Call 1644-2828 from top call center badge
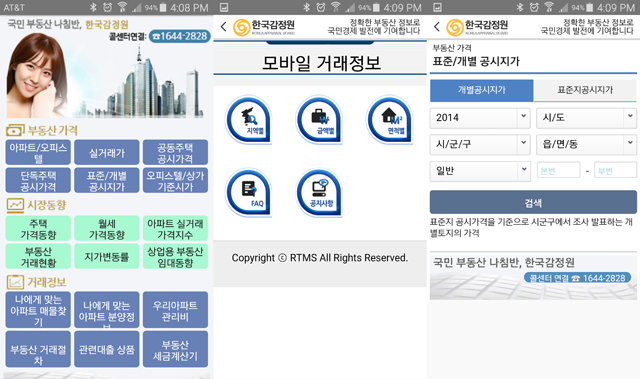Viewport: 640px width, 379px height. tap(180, 36)
